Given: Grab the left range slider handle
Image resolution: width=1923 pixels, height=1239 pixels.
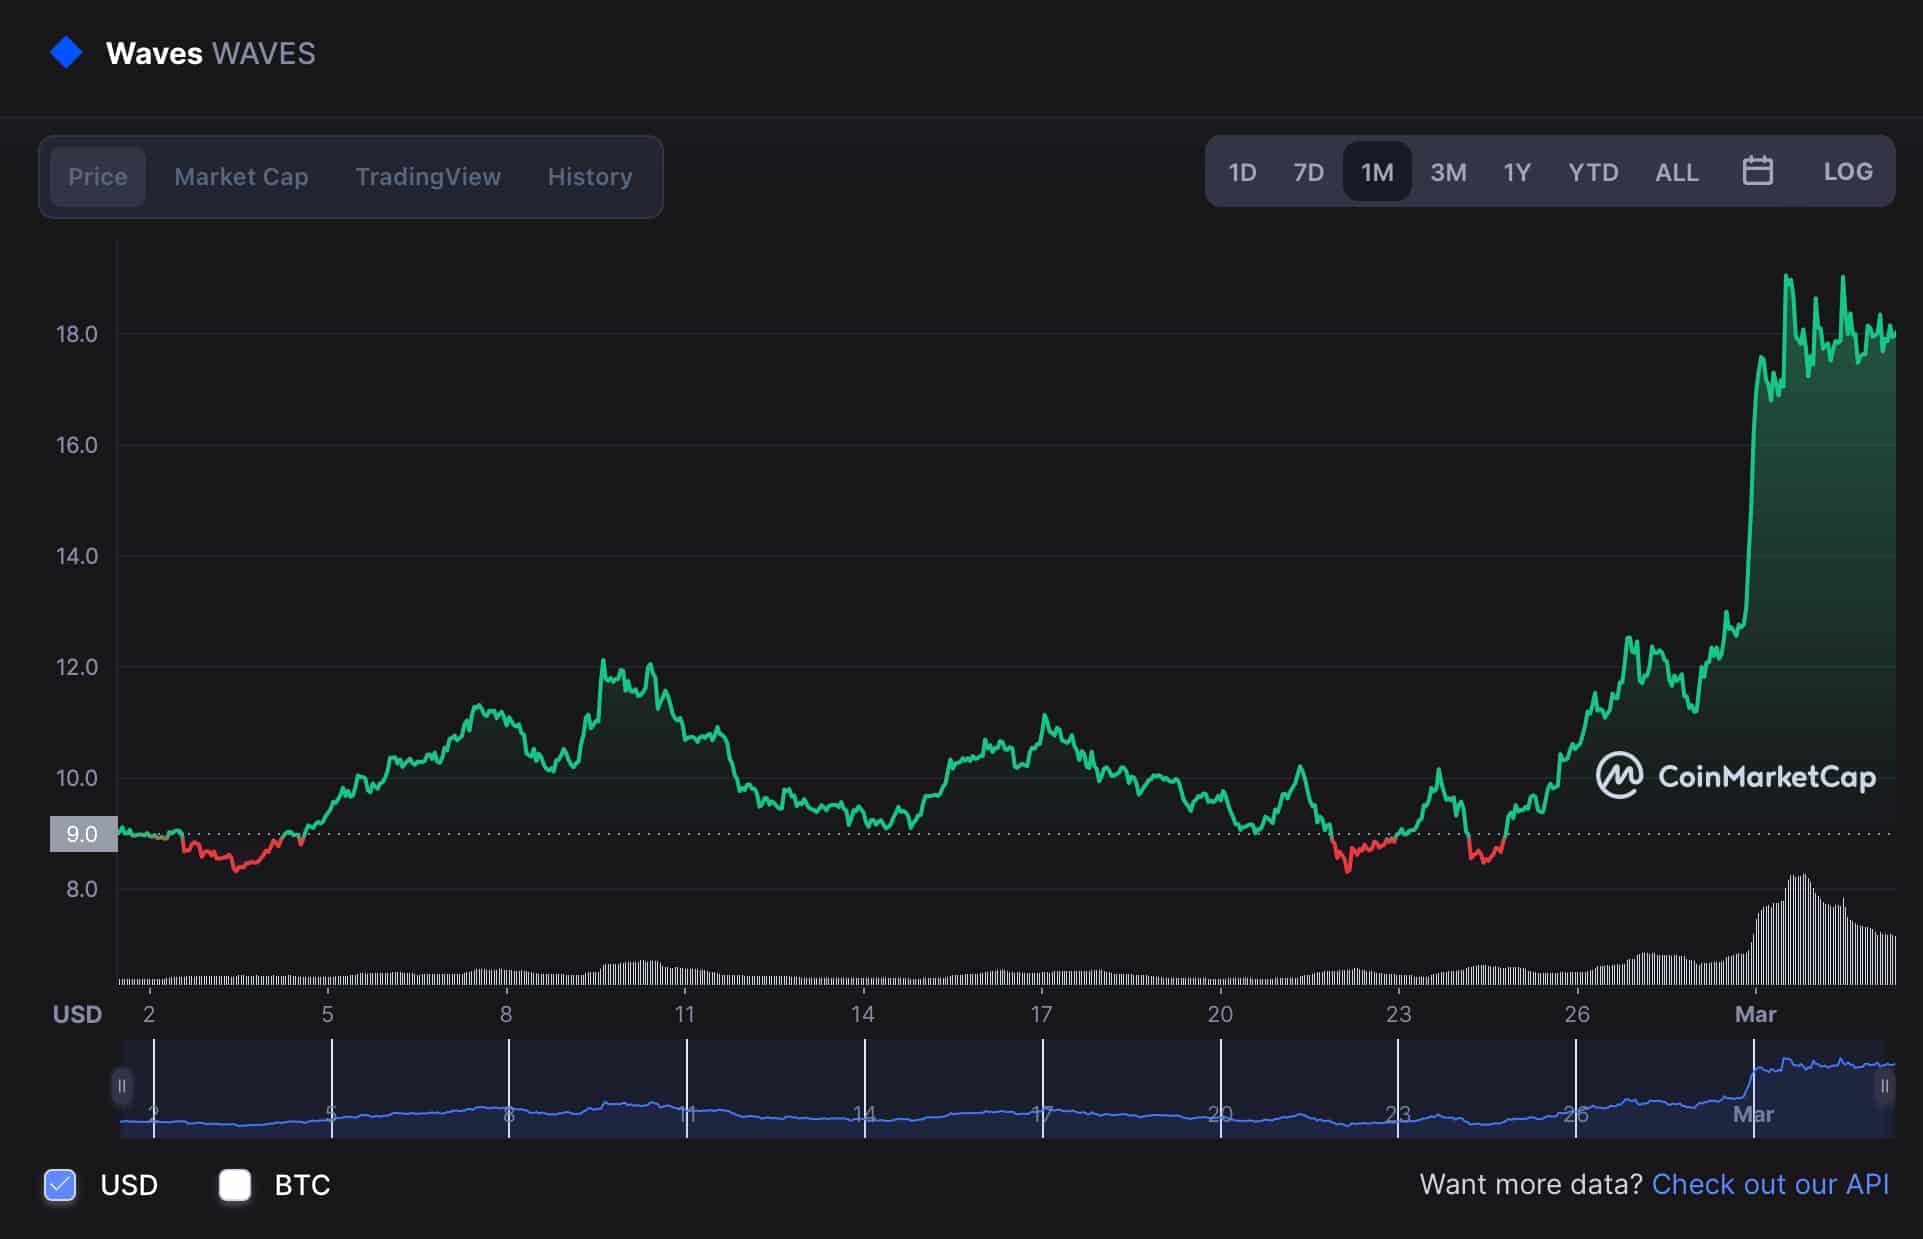Looking at the screenshot, I should tap(122, 1086).
